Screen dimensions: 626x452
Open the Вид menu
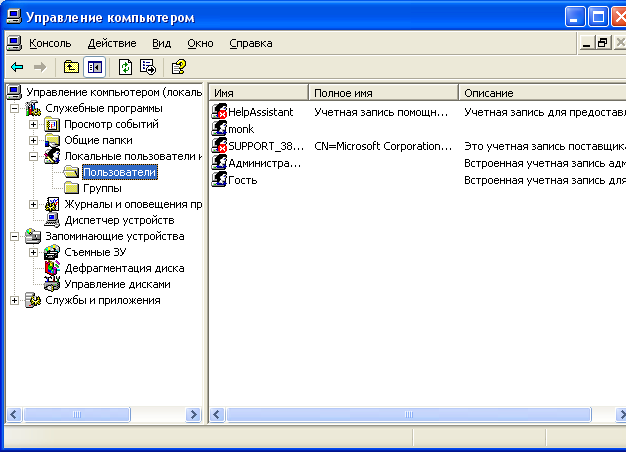[x=162, y=43]
